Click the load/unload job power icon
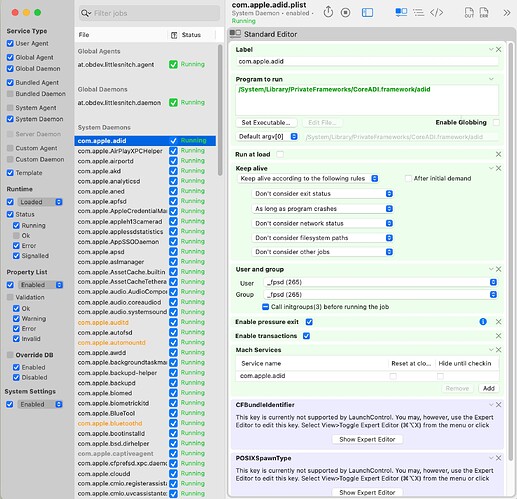This screenshot has height=499, width=517. [328, 12]
